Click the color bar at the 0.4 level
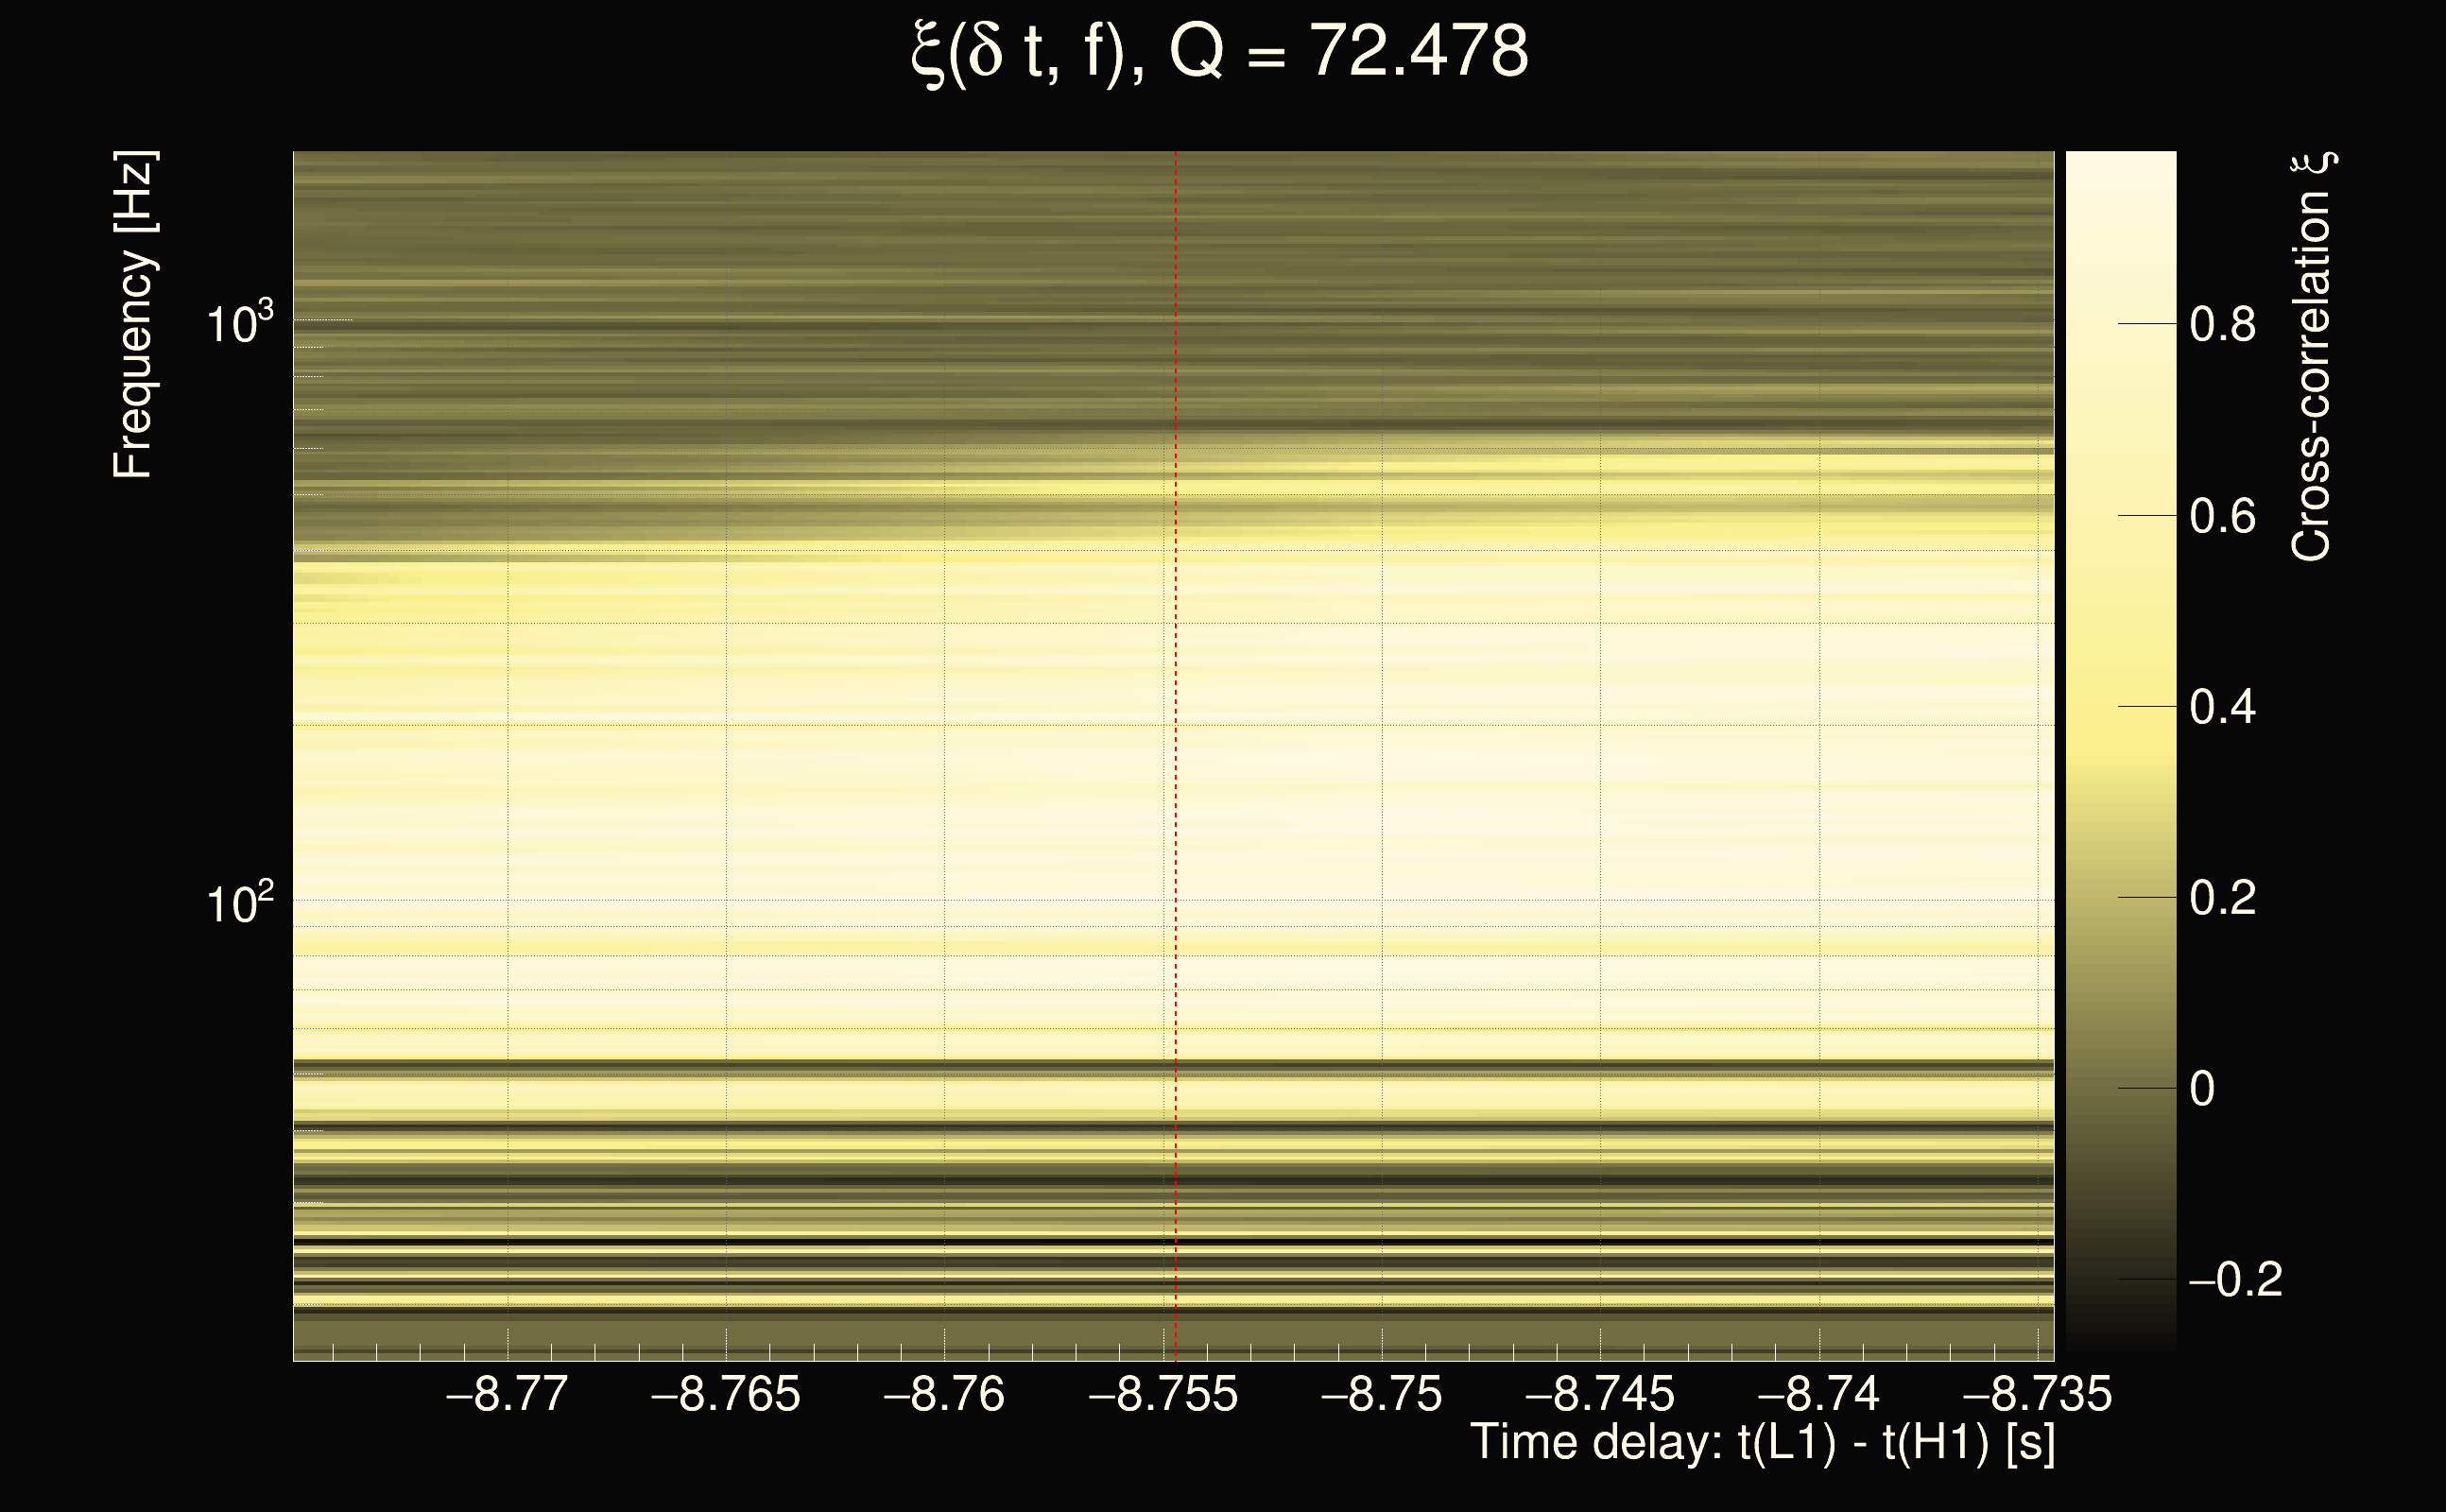 point(2120,707)
